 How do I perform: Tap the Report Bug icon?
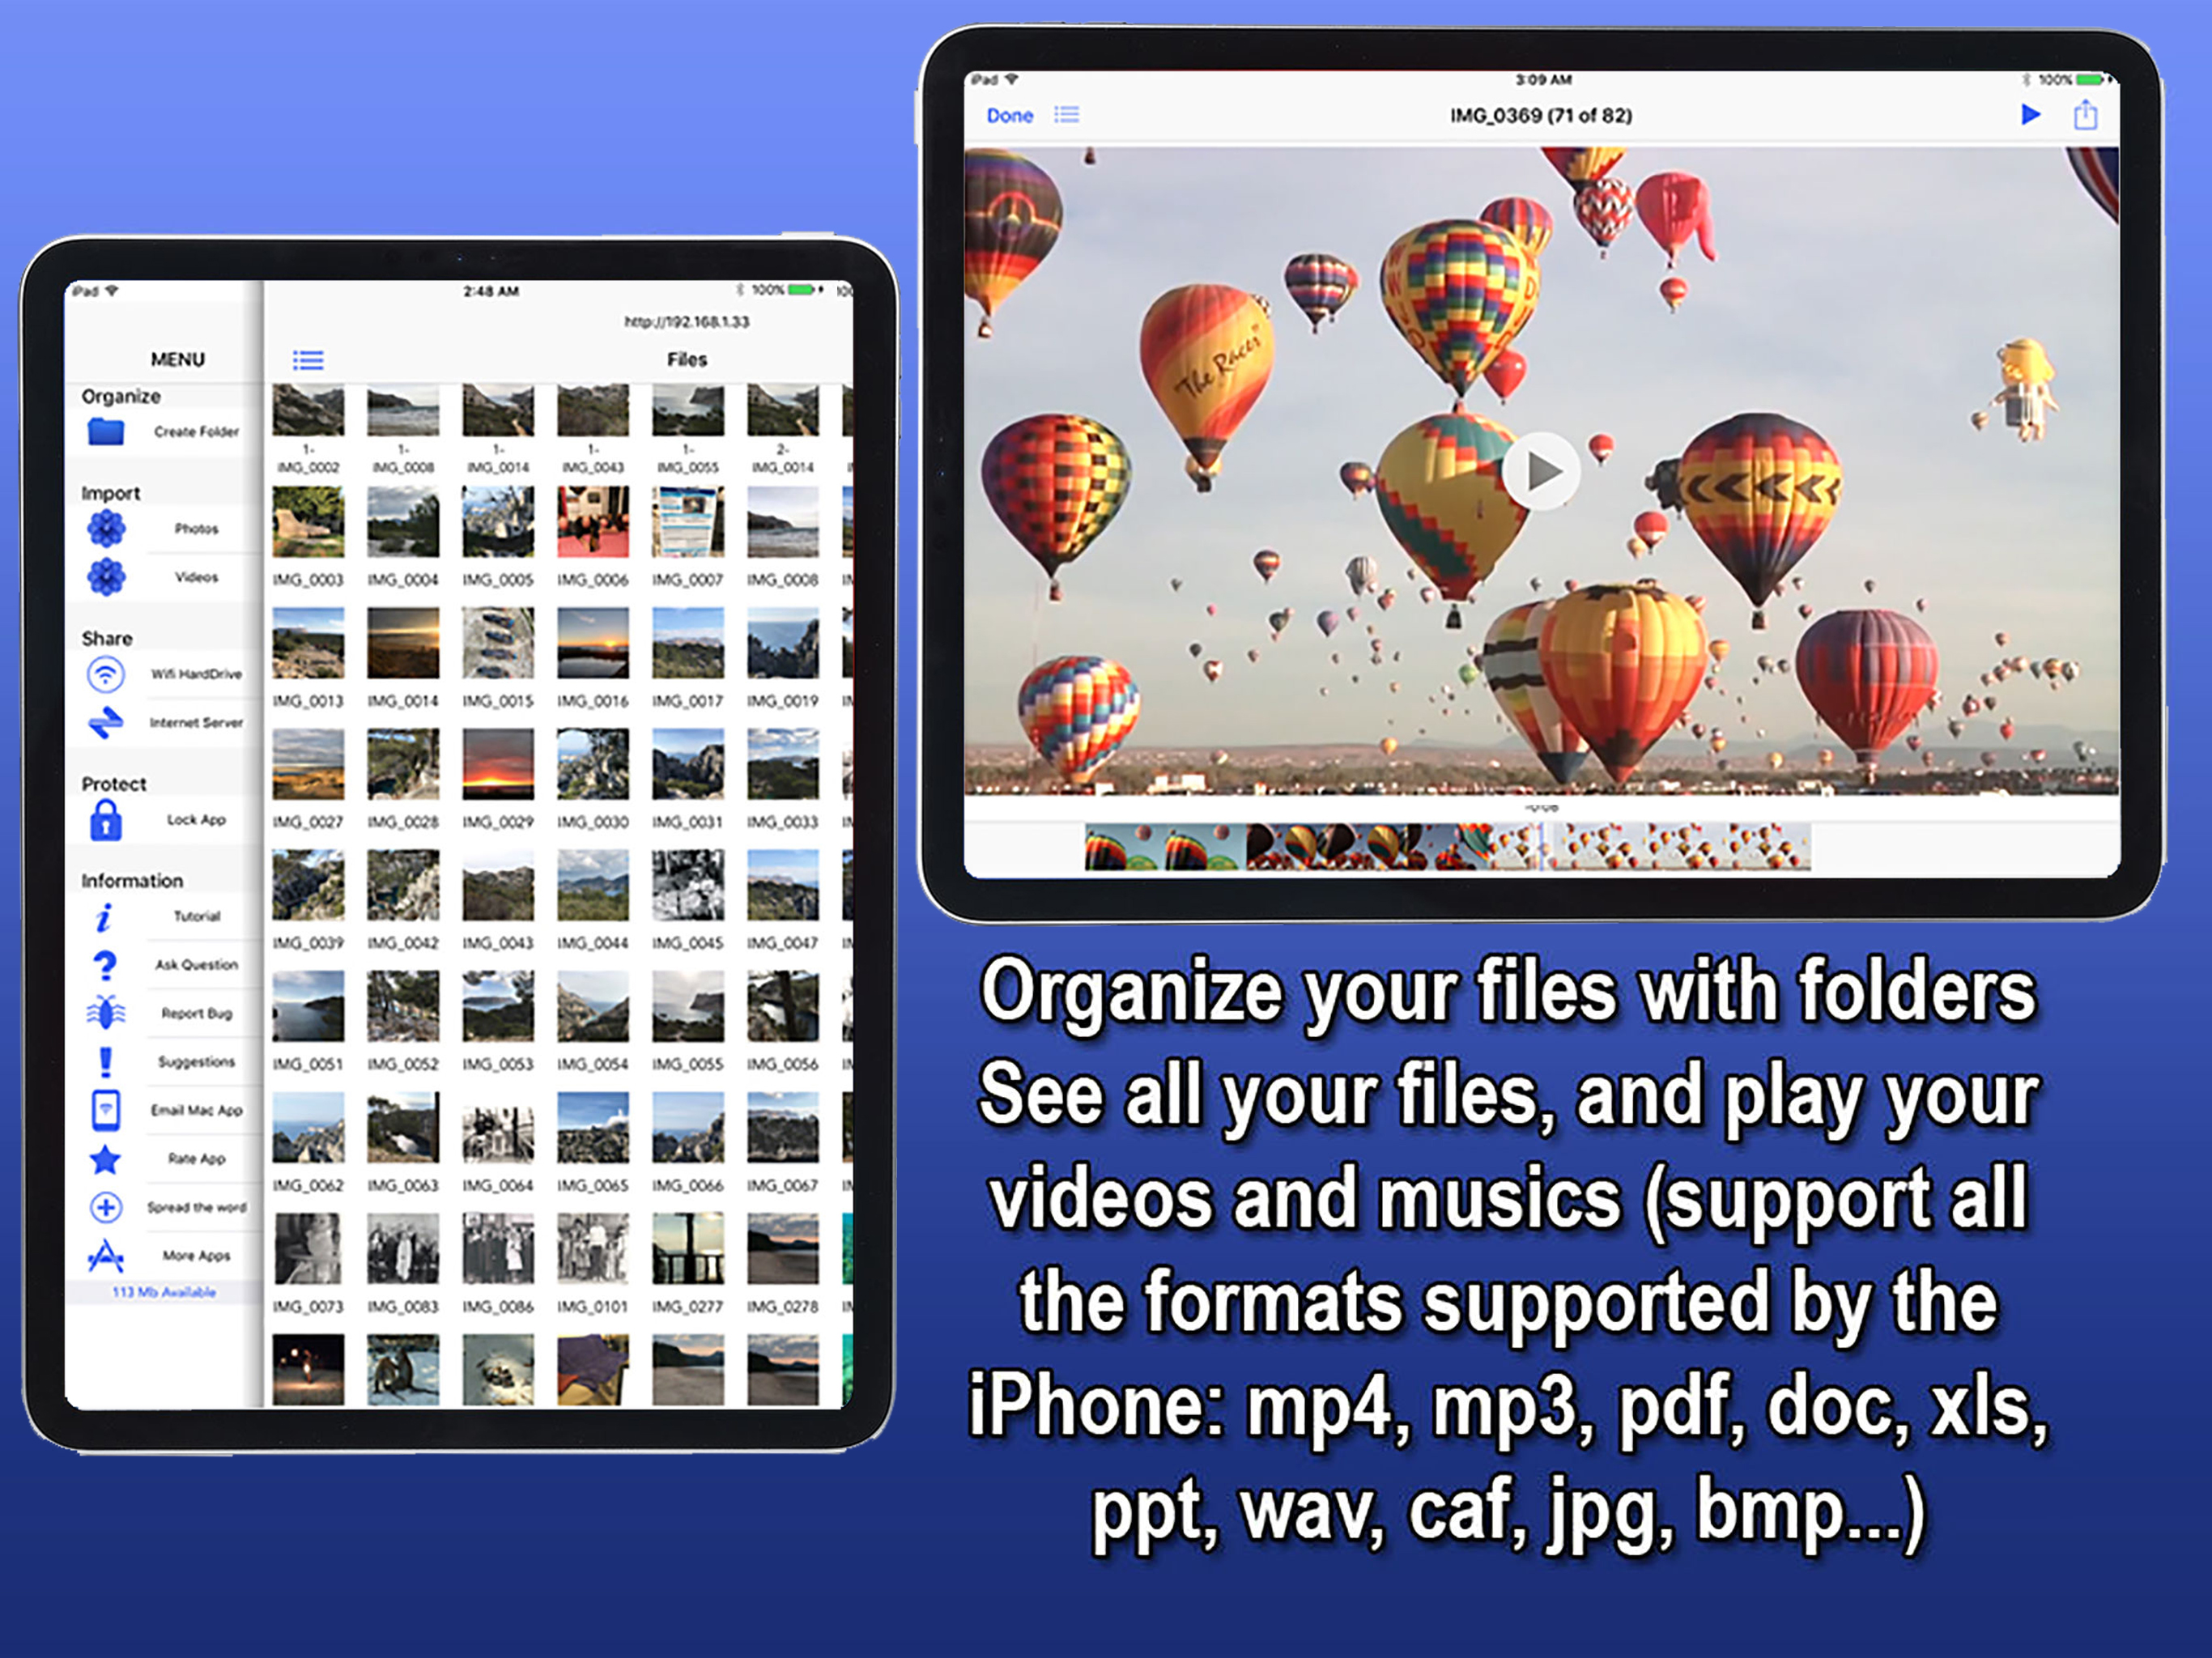point(106,1013)
